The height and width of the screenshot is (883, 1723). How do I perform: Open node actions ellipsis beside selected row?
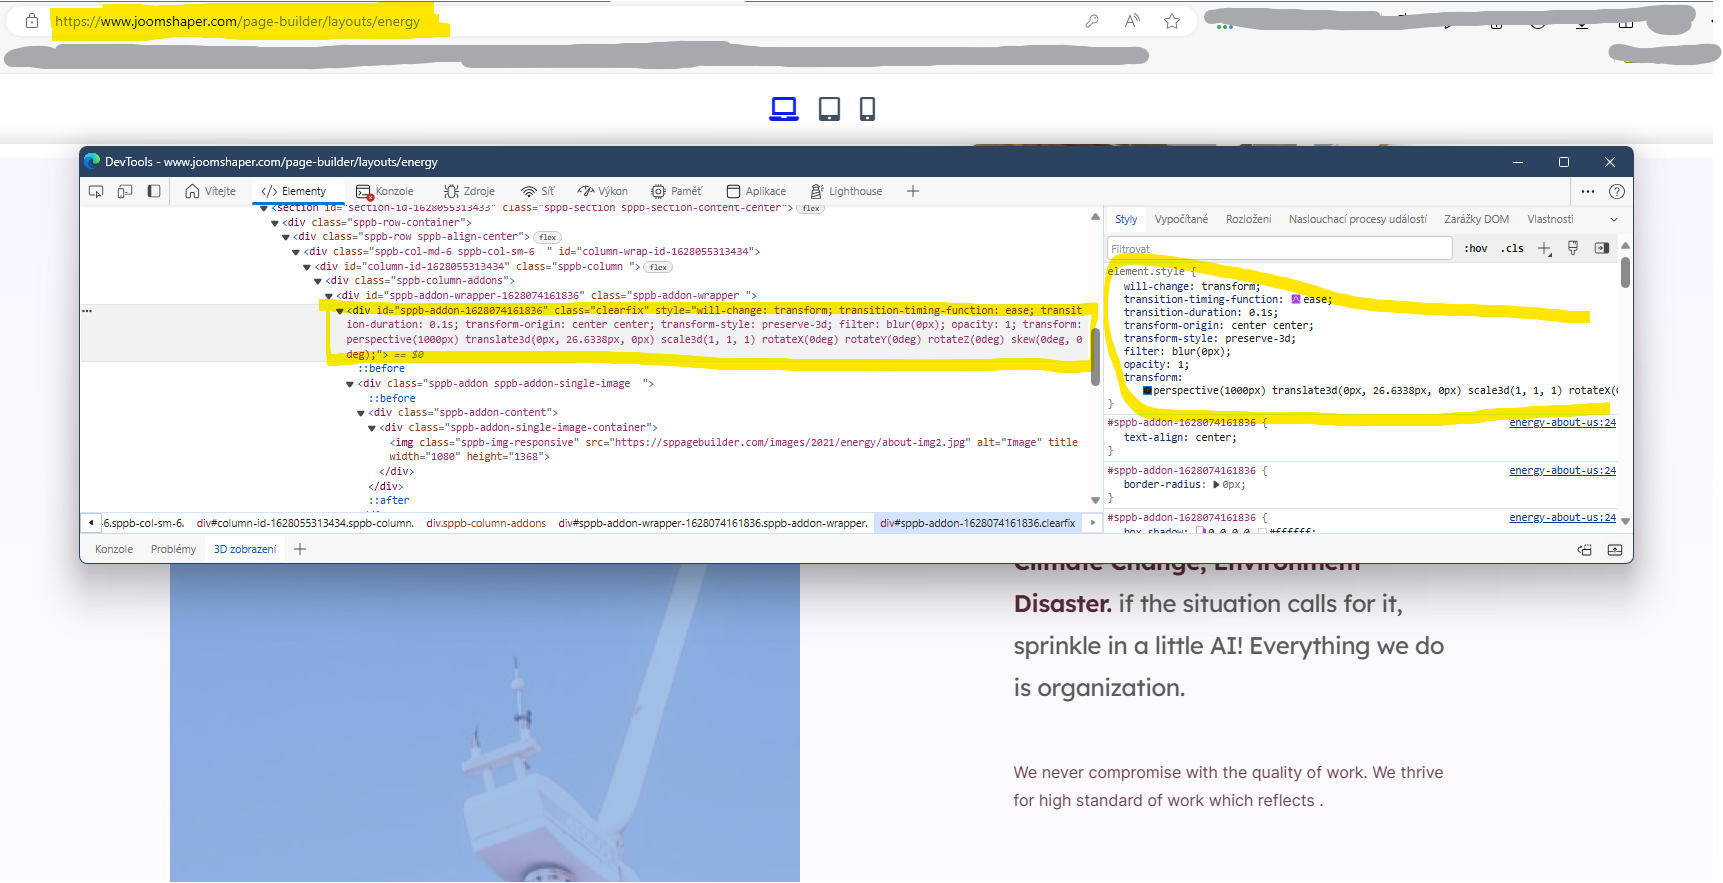[87, 311]
